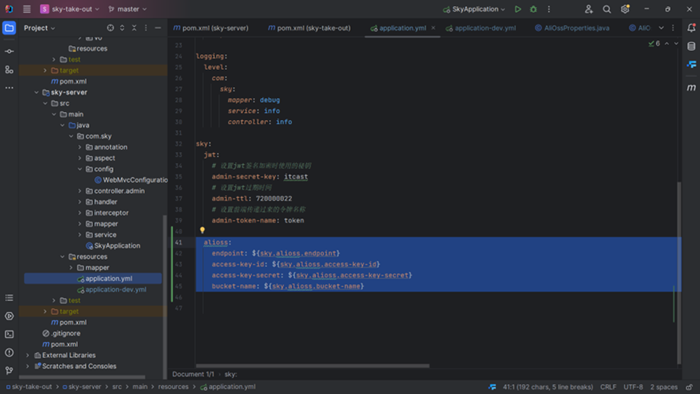Click the editor horizontal scrollbar
700x394 pixels.
pos(312,366)
